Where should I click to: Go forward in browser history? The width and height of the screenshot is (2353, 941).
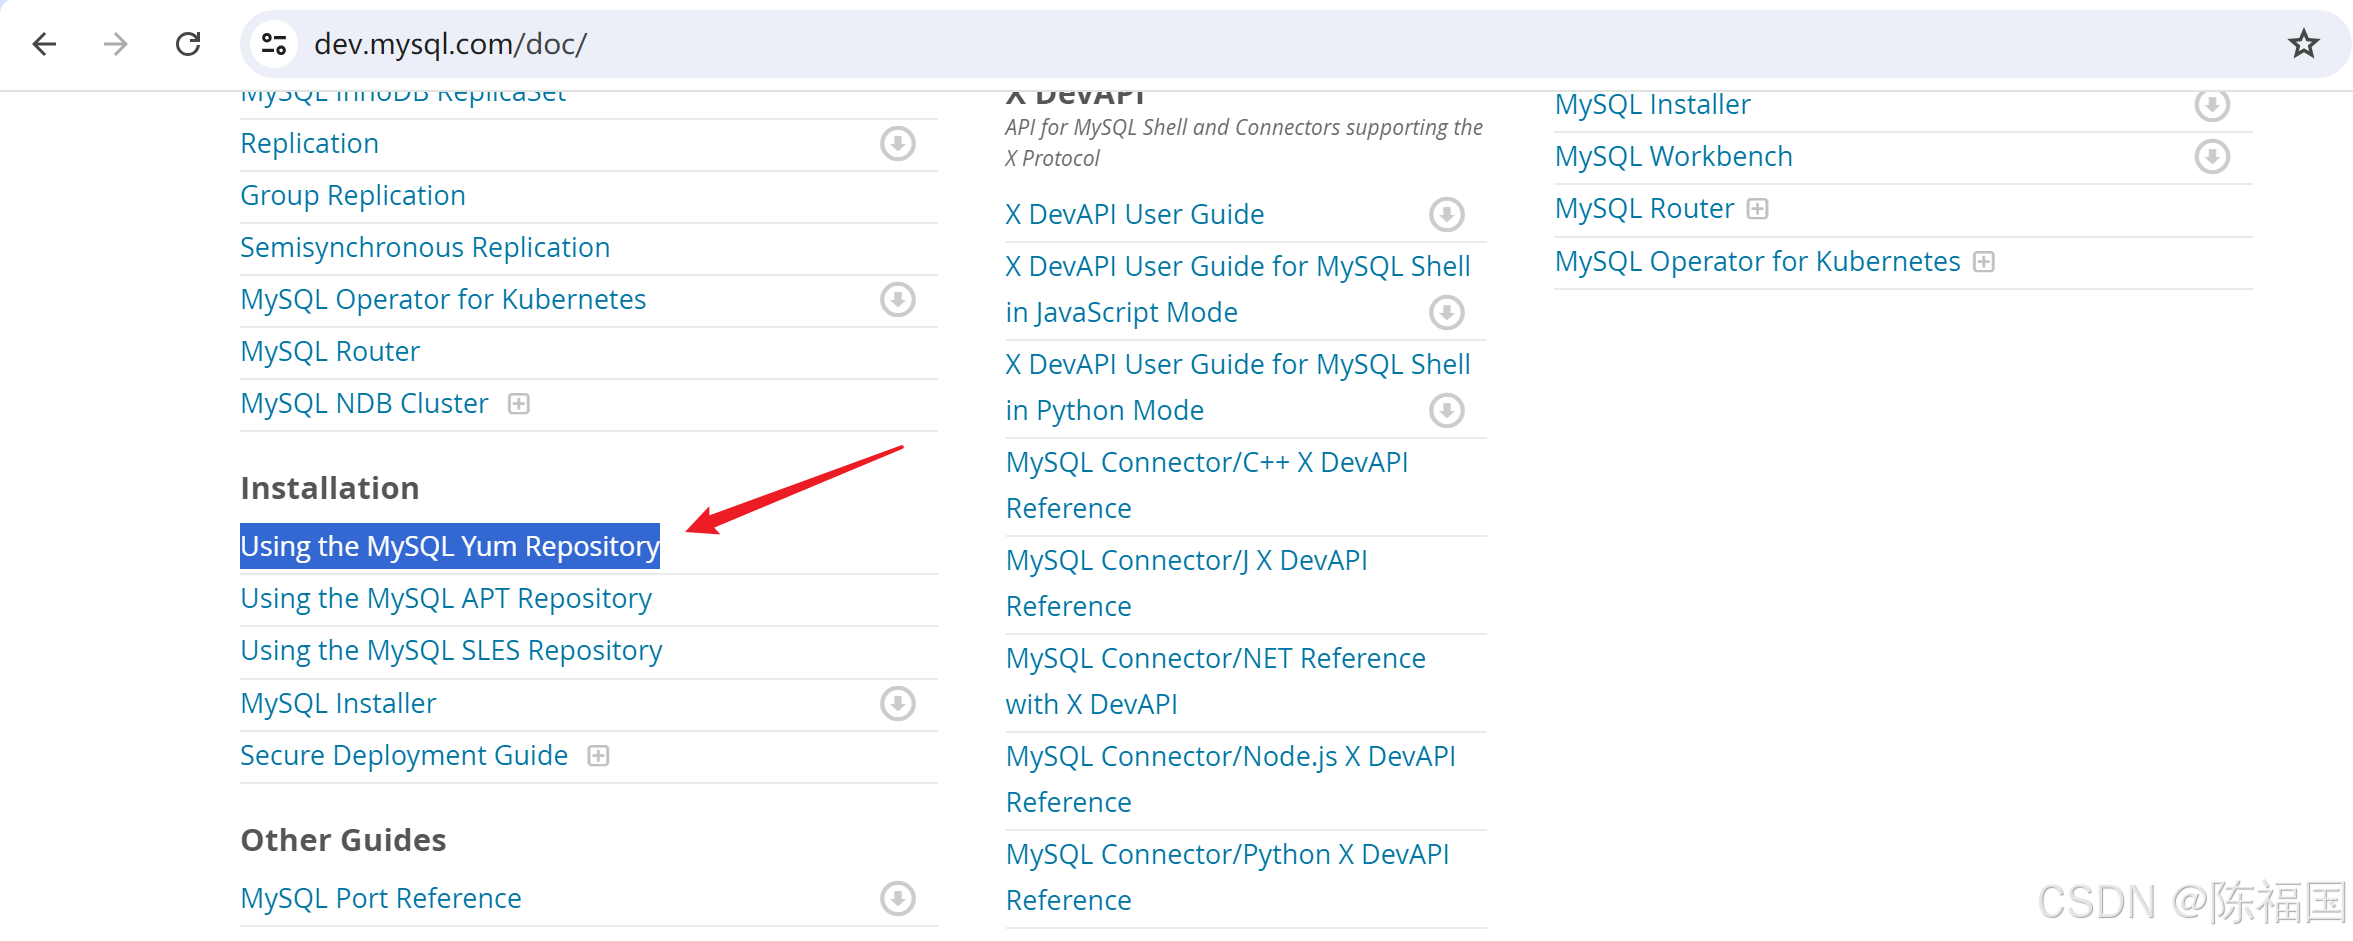[116, 44]
